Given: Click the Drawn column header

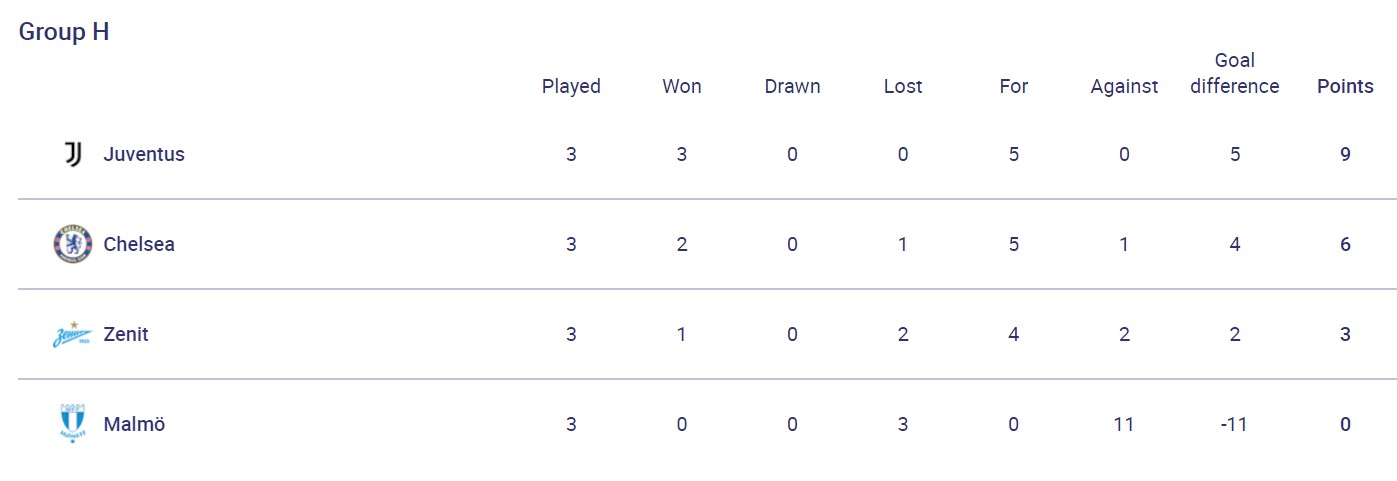Looking at the screenshot, I should tap(792, 86).
